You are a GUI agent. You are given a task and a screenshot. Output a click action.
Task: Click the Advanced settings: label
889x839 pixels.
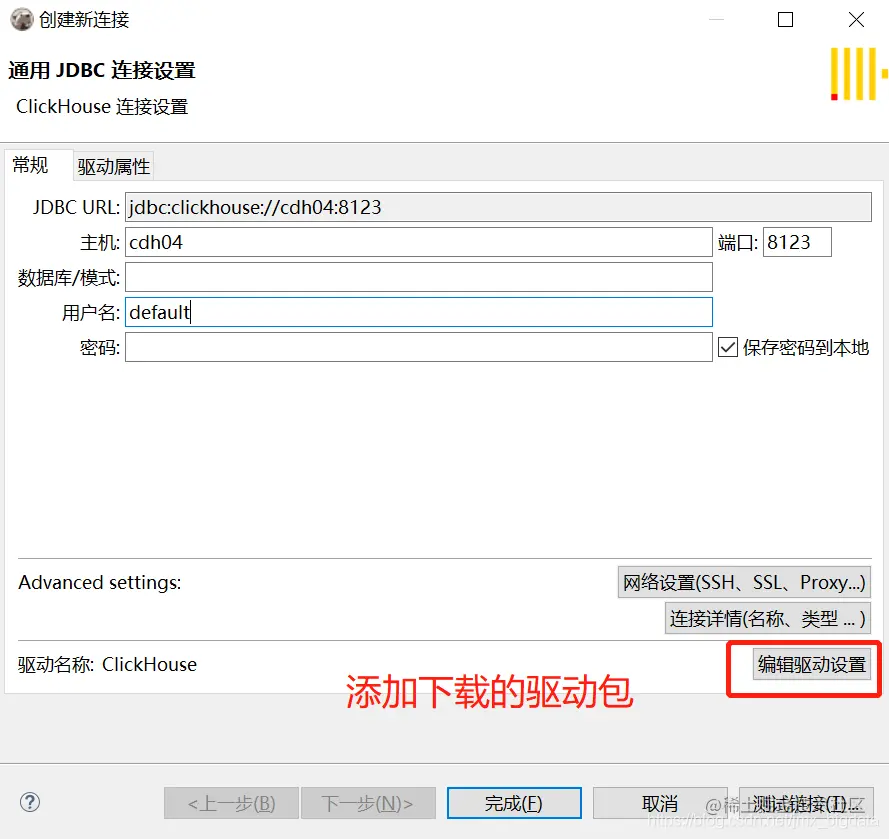[100, 583]
